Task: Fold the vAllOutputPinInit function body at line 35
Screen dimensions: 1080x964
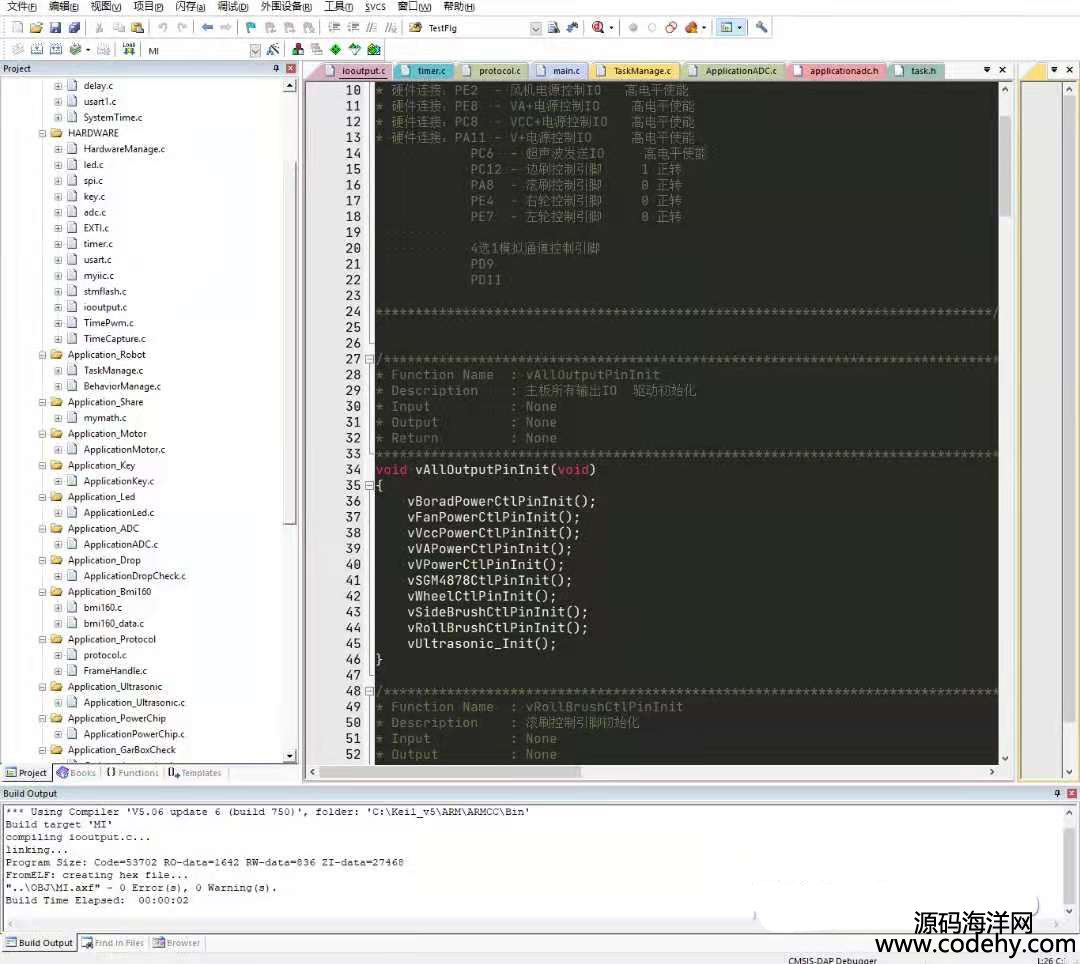Action: [x=369, y=485]
